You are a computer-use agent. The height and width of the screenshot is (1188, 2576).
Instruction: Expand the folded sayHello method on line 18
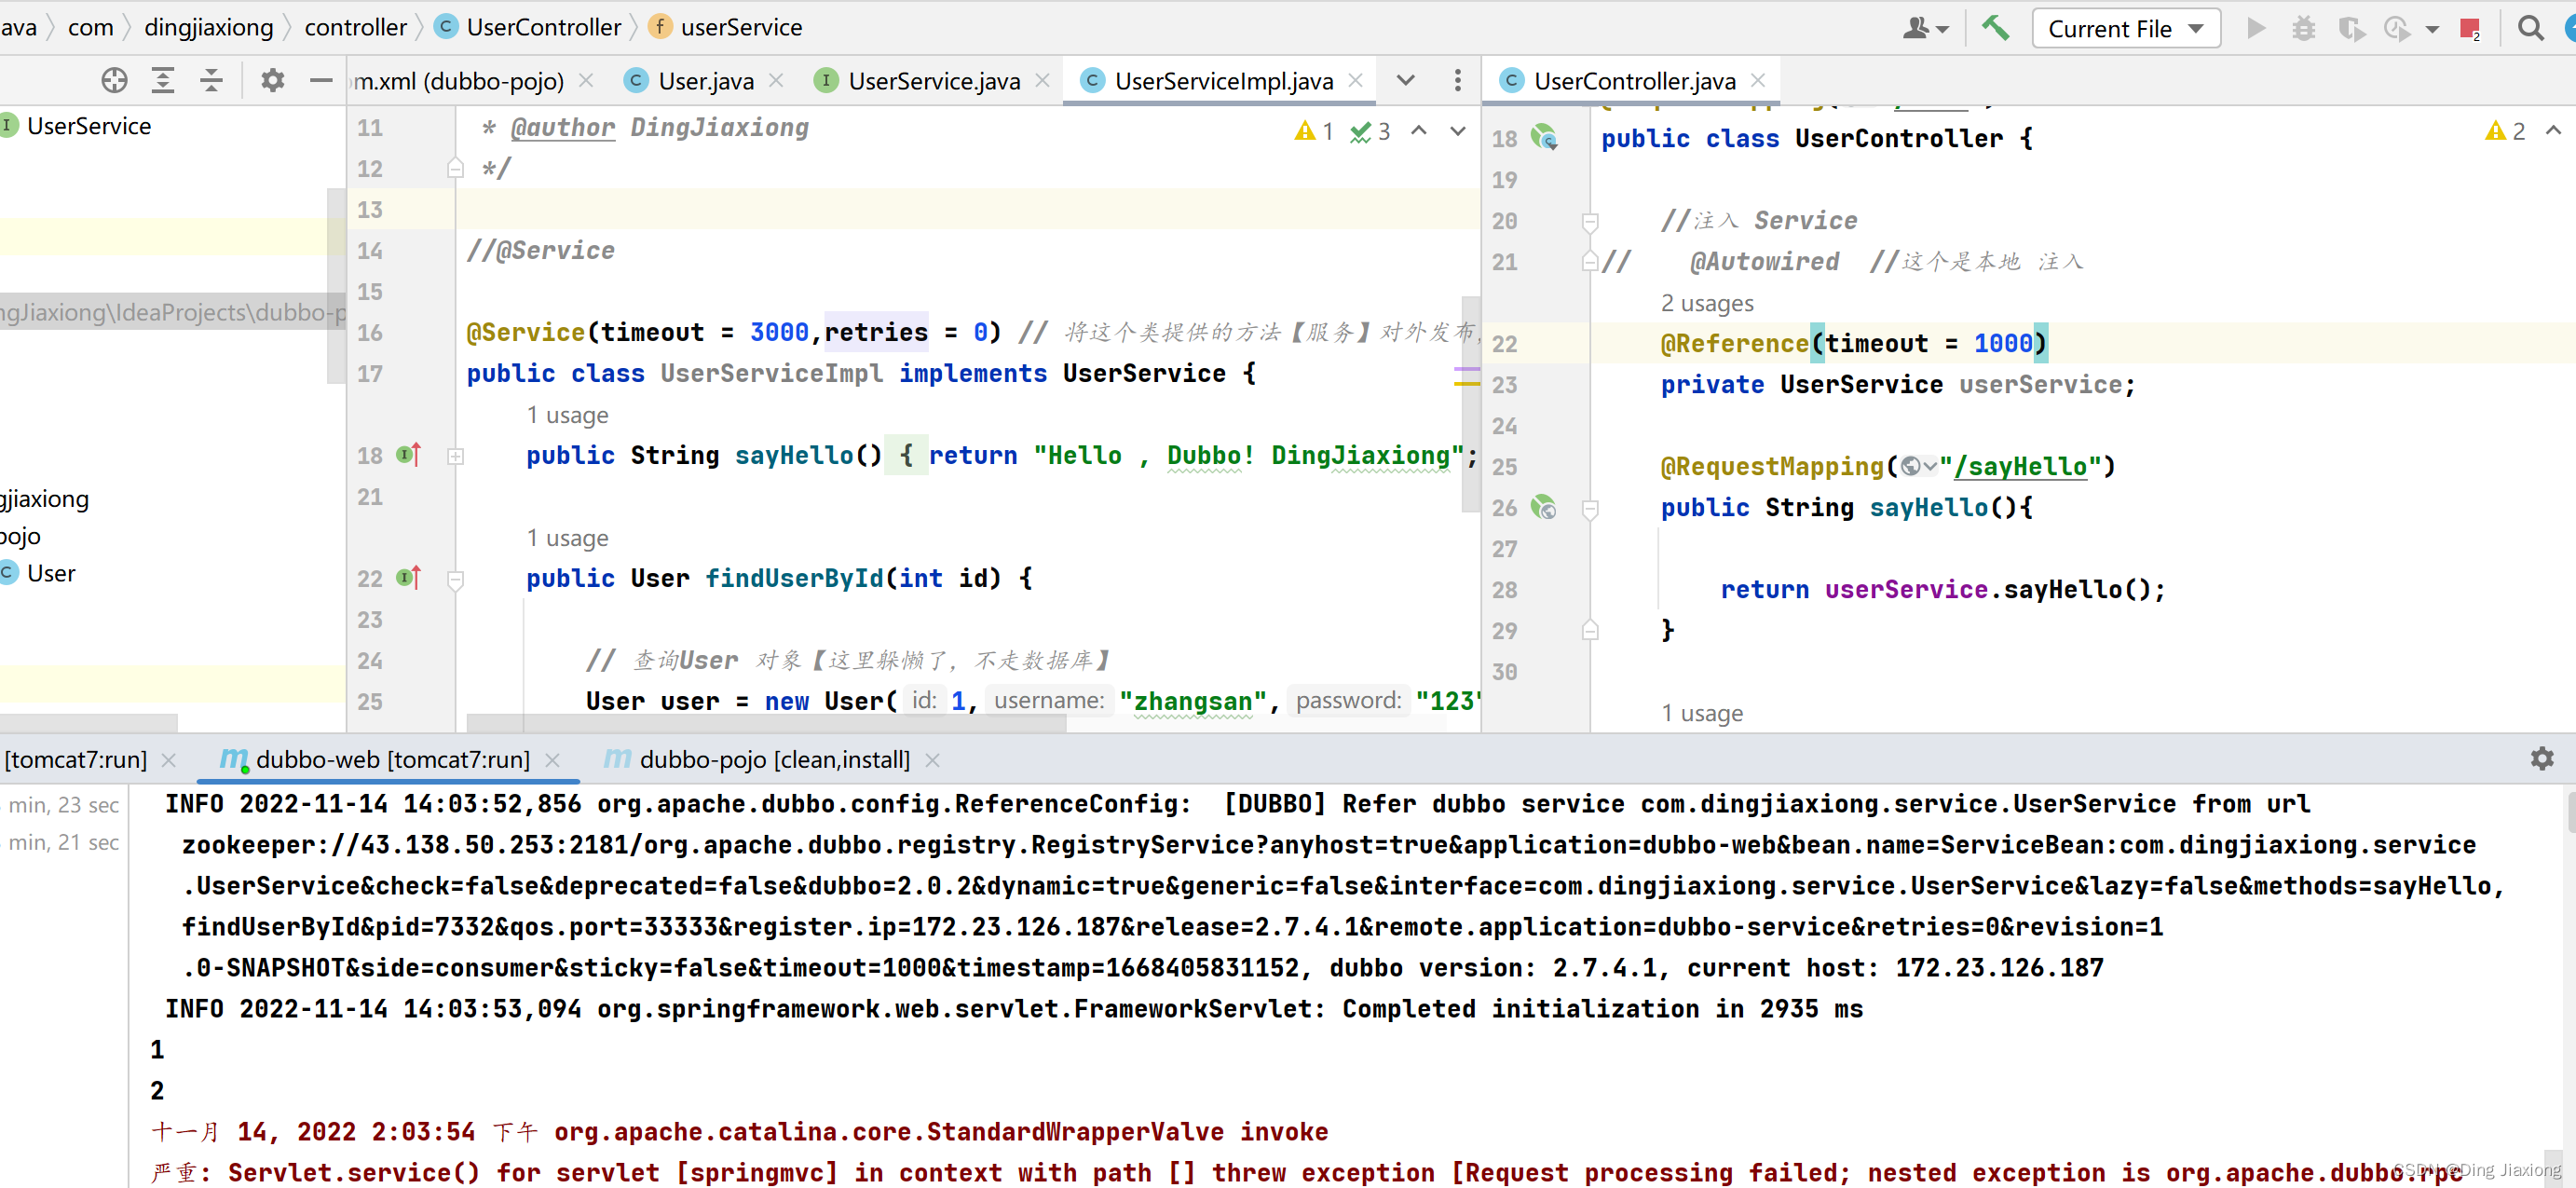coord(455,456)
